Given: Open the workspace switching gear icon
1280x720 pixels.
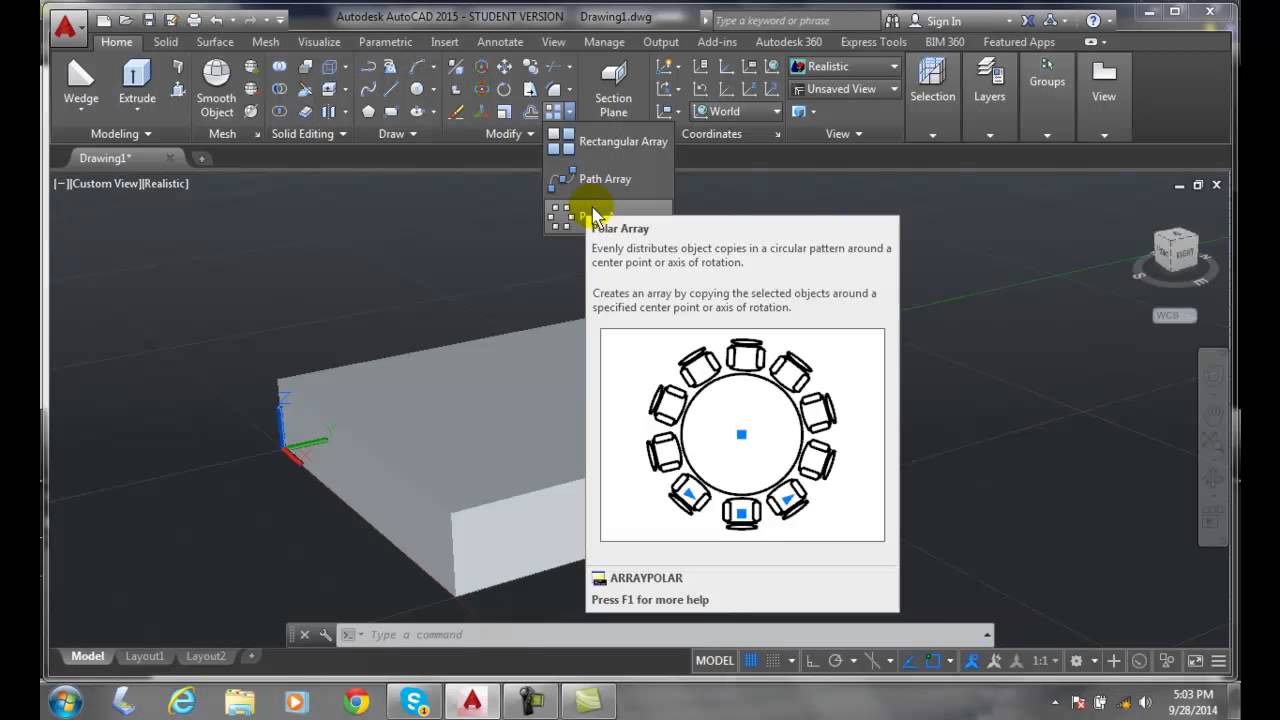Looking at the screenshot, I should pyautogui.click(x=1076, y=661).
